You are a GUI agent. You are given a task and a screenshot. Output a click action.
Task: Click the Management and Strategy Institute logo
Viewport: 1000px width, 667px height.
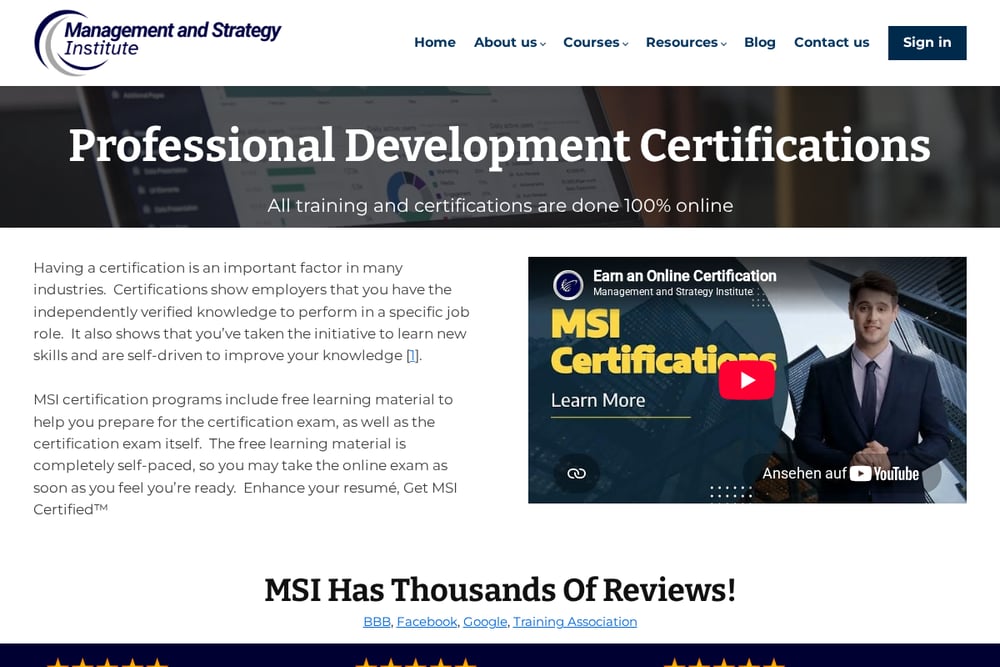[158, 42]
